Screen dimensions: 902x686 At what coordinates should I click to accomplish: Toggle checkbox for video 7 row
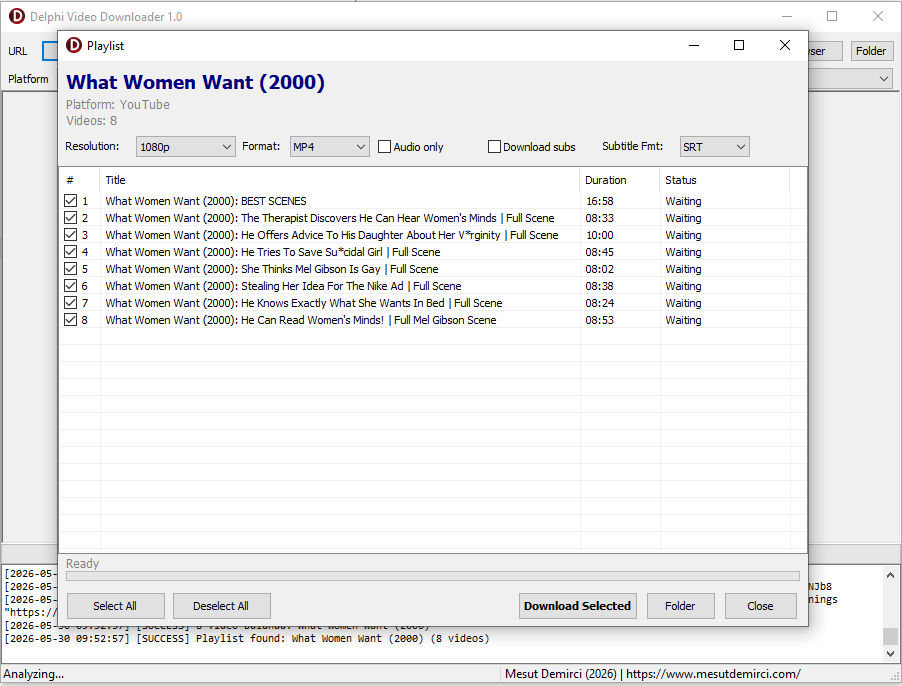point(70,302)
